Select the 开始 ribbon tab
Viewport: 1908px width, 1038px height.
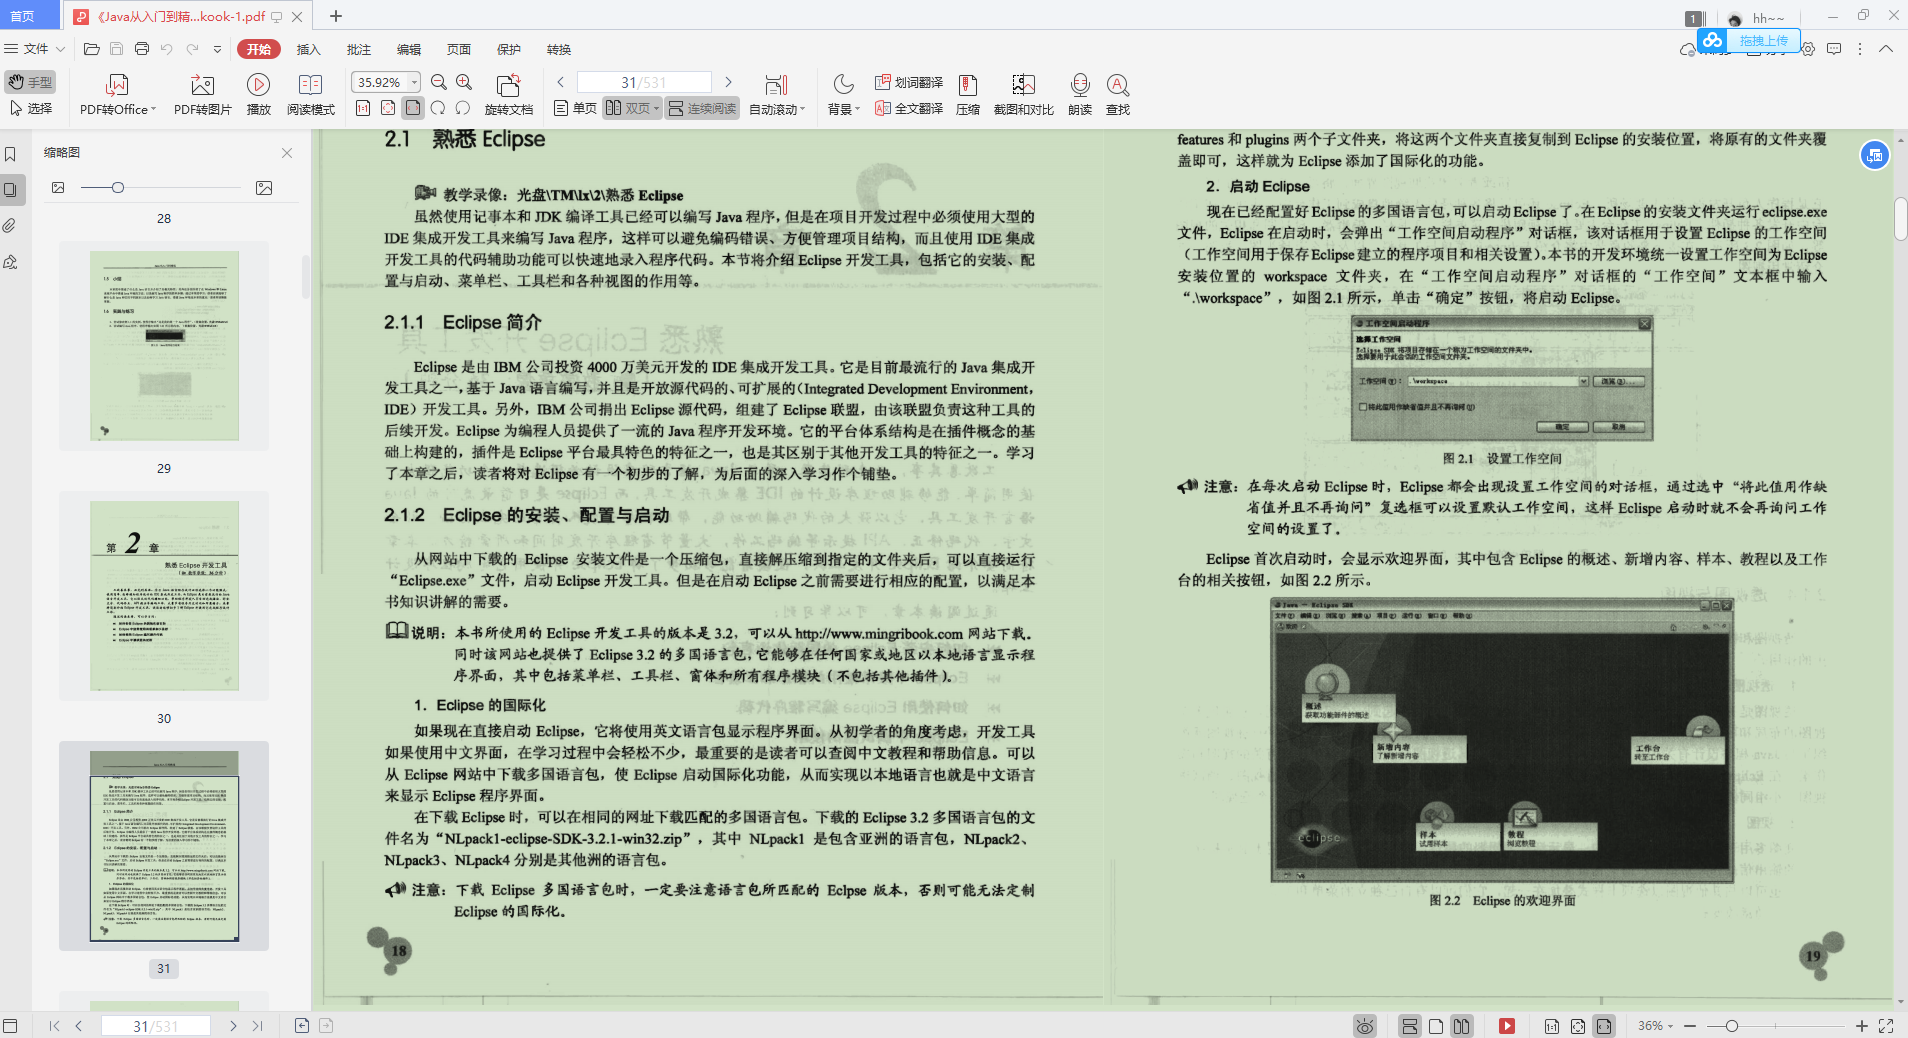(259, 49)
